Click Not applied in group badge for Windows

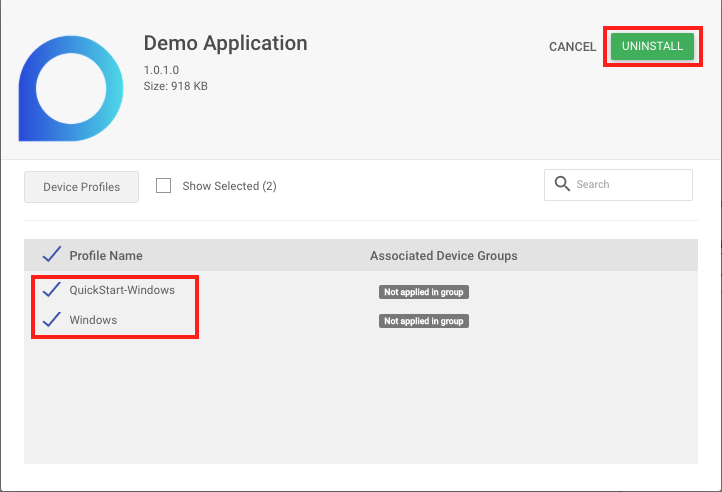424,321
